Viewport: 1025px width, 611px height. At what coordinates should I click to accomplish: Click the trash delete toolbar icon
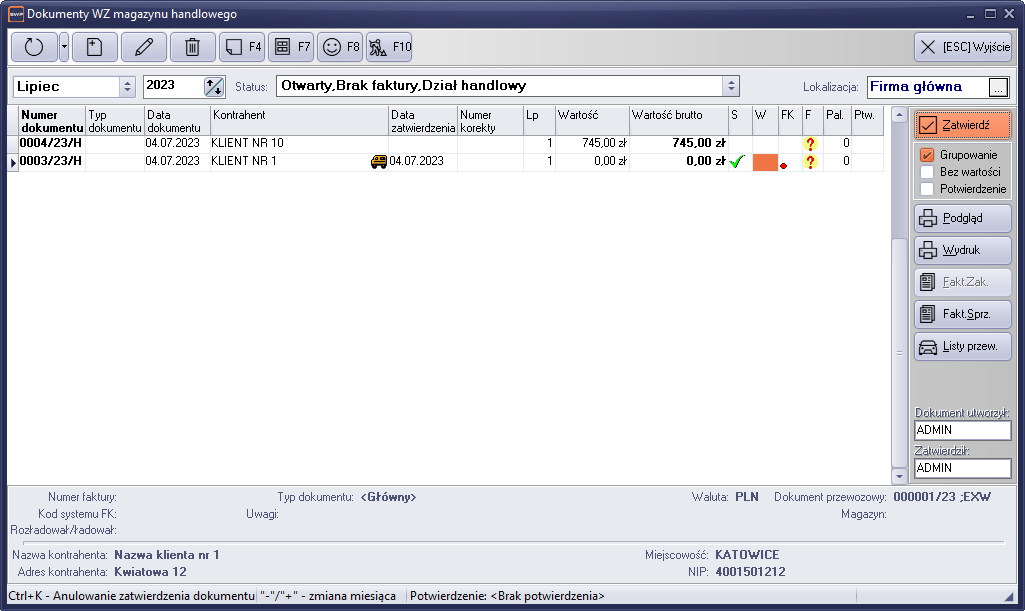coord(192,47)
